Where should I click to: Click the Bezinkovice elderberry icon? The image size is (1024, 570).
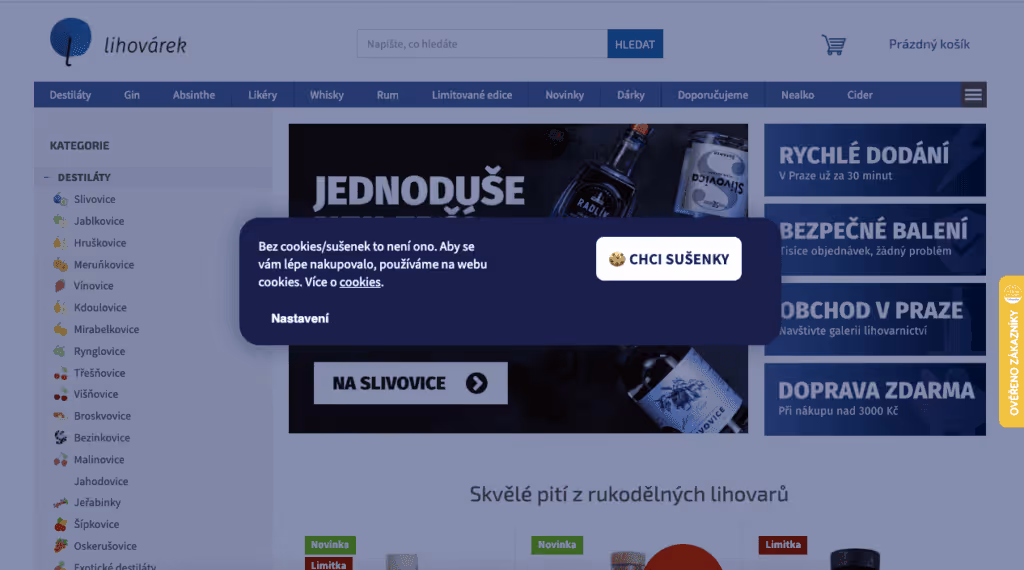[x=60, y=437]
